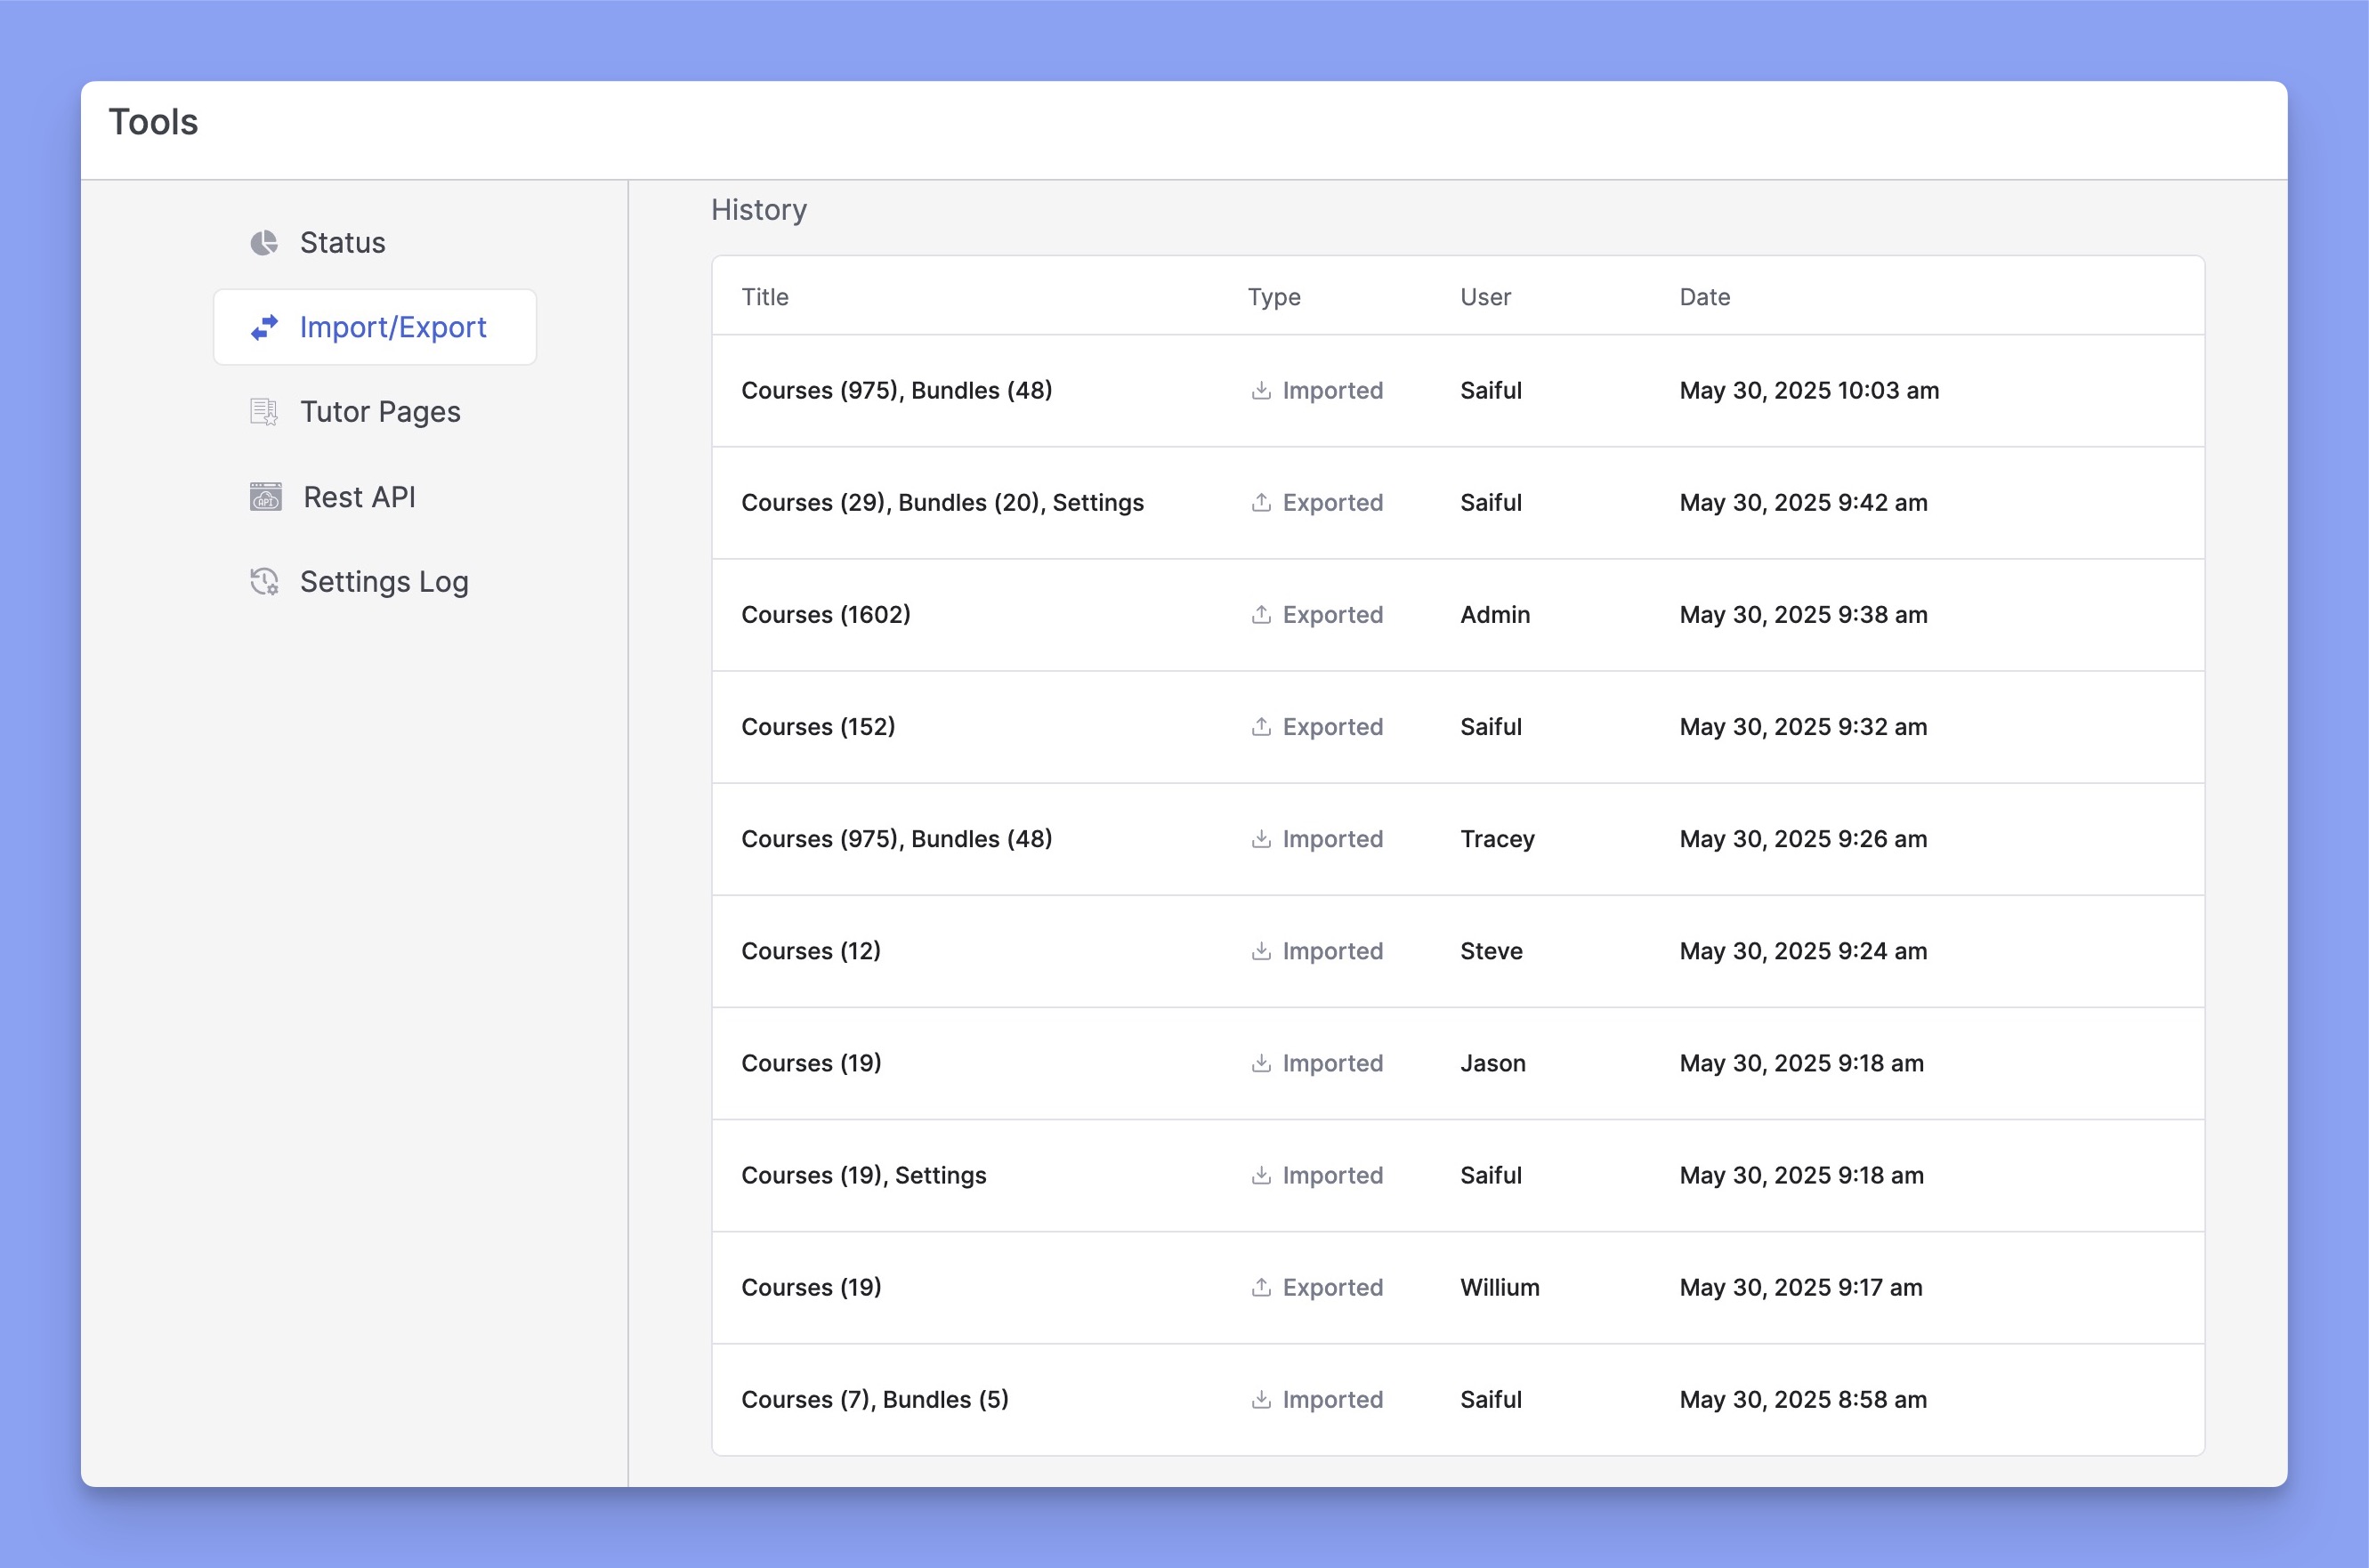Select 'Courses (1602)' title
Viewport: 2369px width, 1568px height.
pyautogui.click(x=826, y=614)
